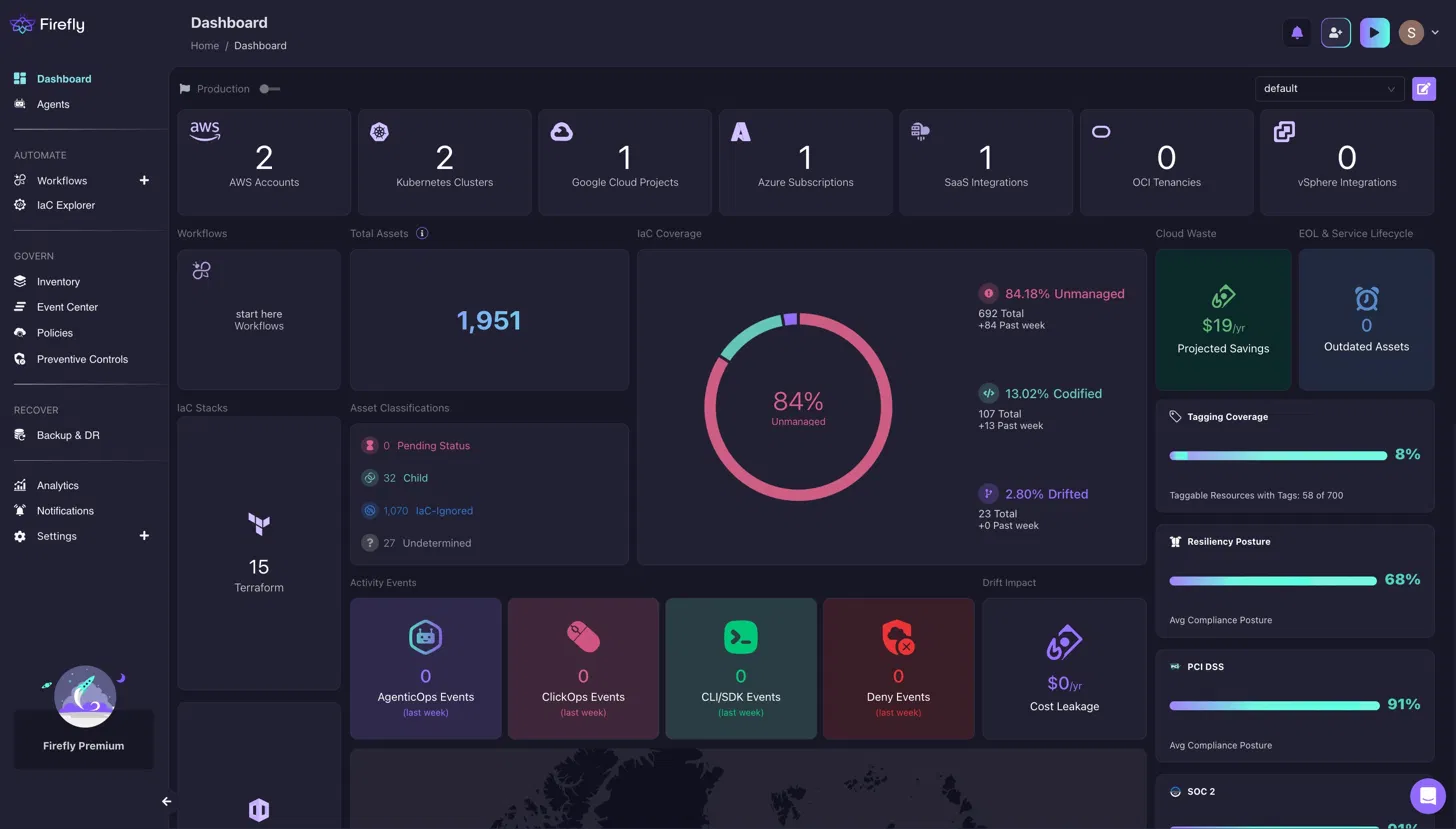The height and width of the screenshot is (829, 1456).
Task: Open the notifications bell icon in header
Action: [1297, 33]
